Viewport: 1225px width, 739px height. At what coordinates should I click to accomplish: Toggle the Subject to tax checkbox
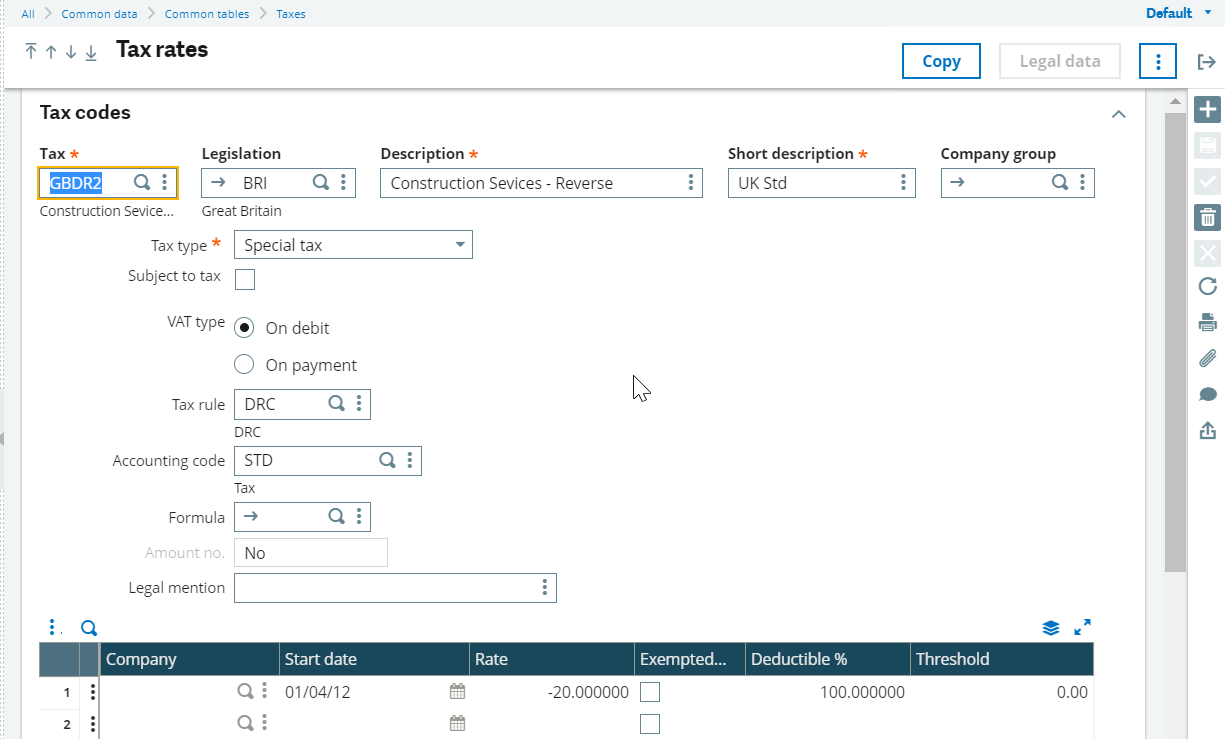245,279
